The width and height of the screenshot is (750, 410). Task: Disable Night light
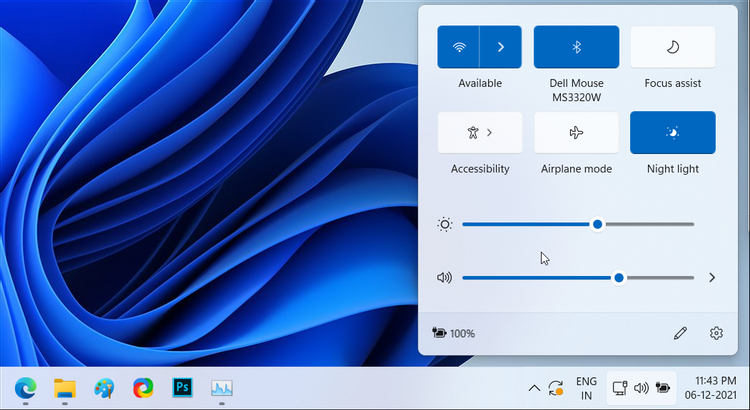(672, 132)
